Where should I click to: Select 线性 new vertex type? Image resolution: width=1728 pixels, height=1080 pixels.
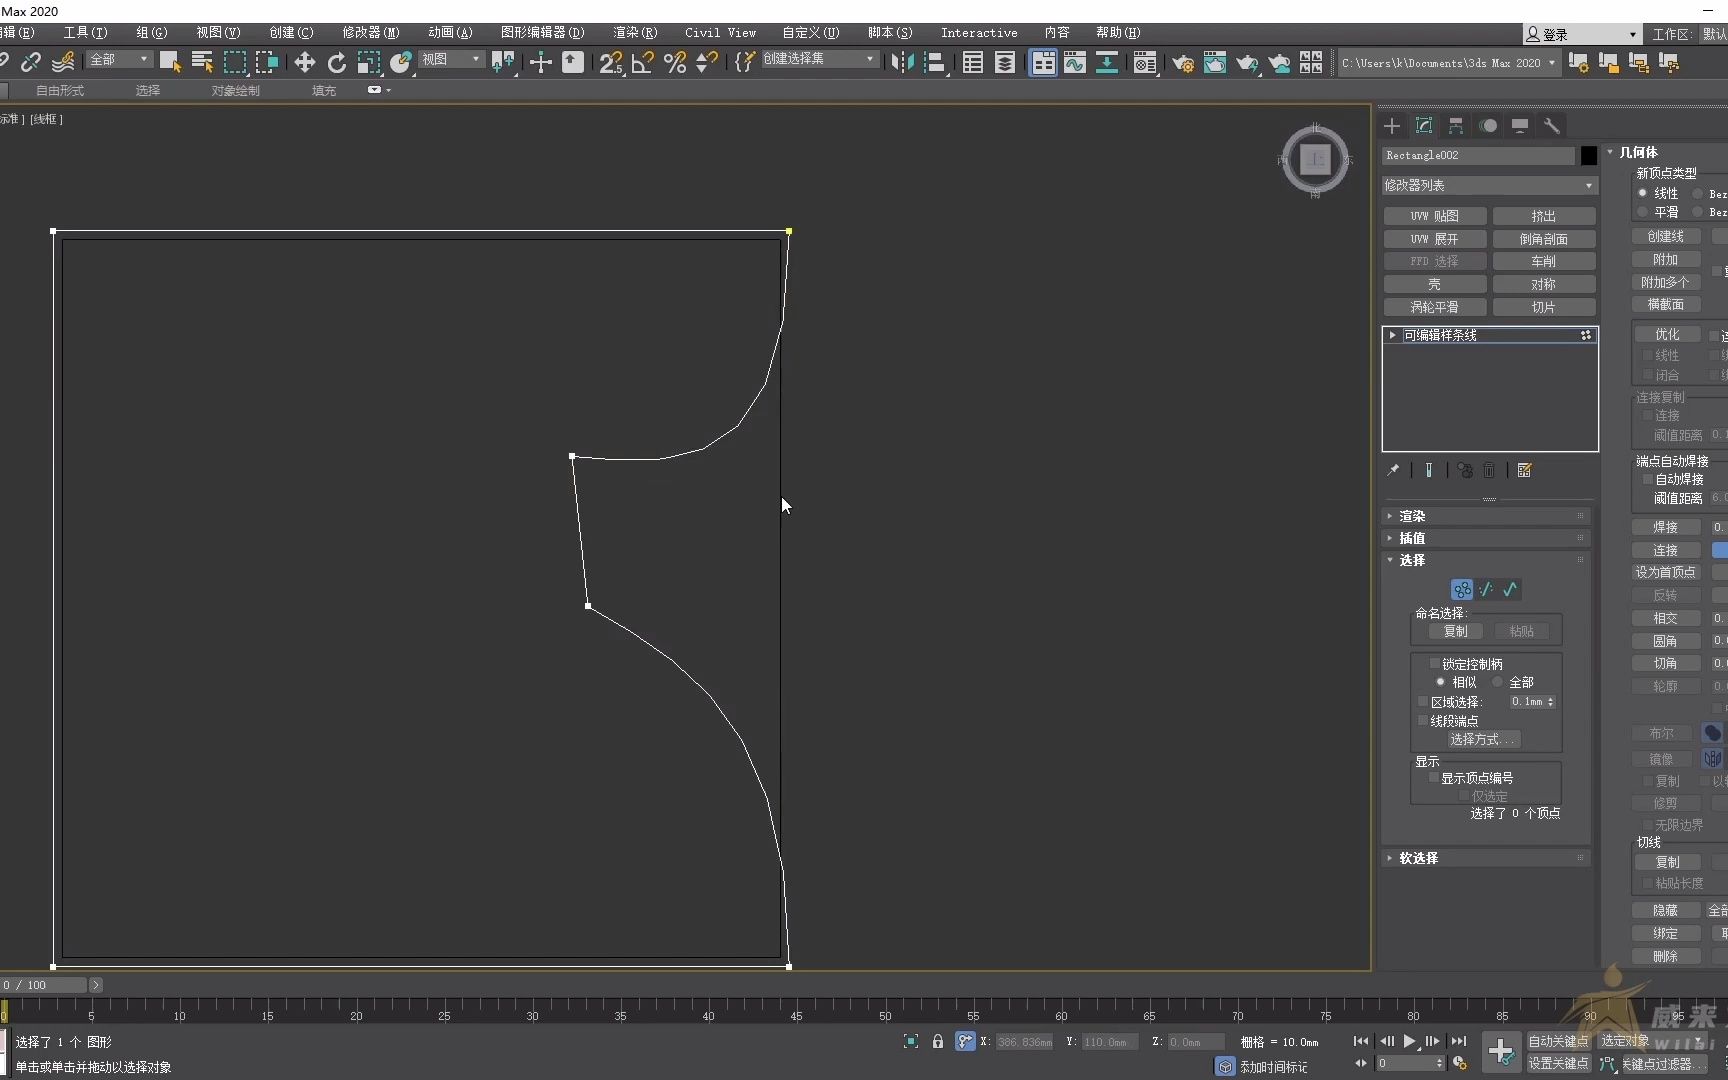point(1642,193)
